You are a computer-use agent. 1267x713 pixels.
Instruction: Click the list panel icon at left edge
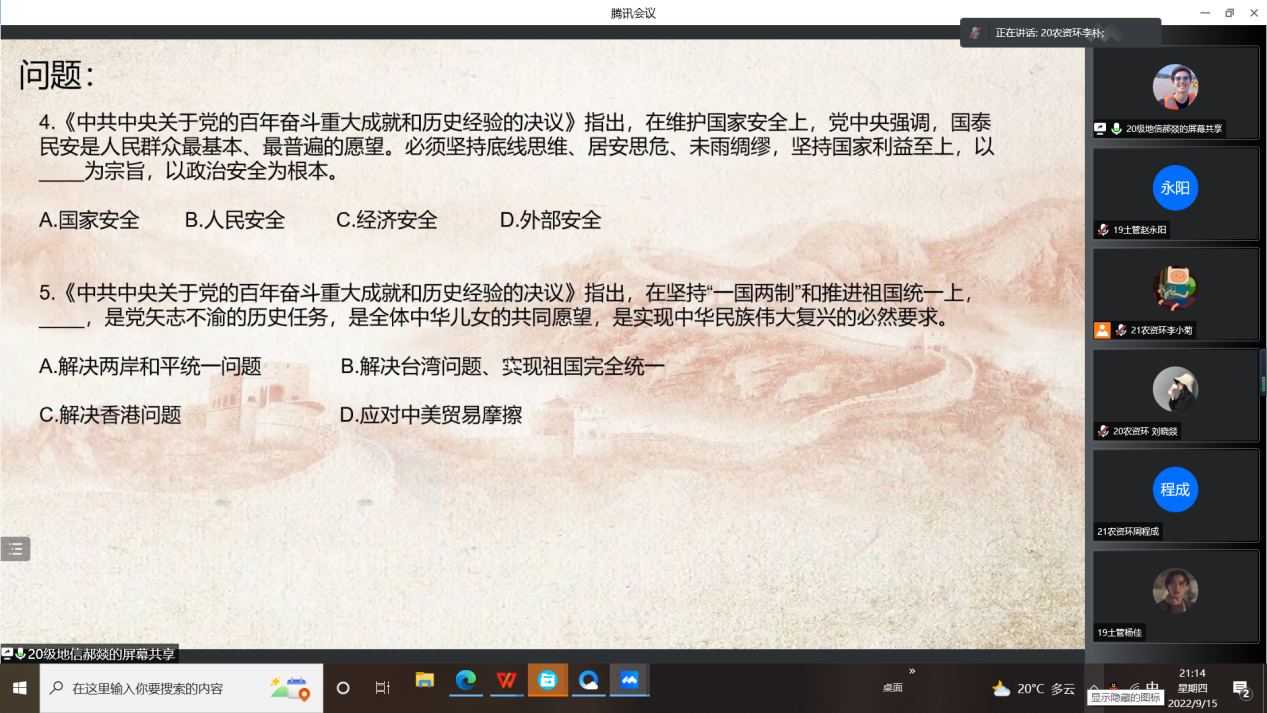click(x=15, y=548)
